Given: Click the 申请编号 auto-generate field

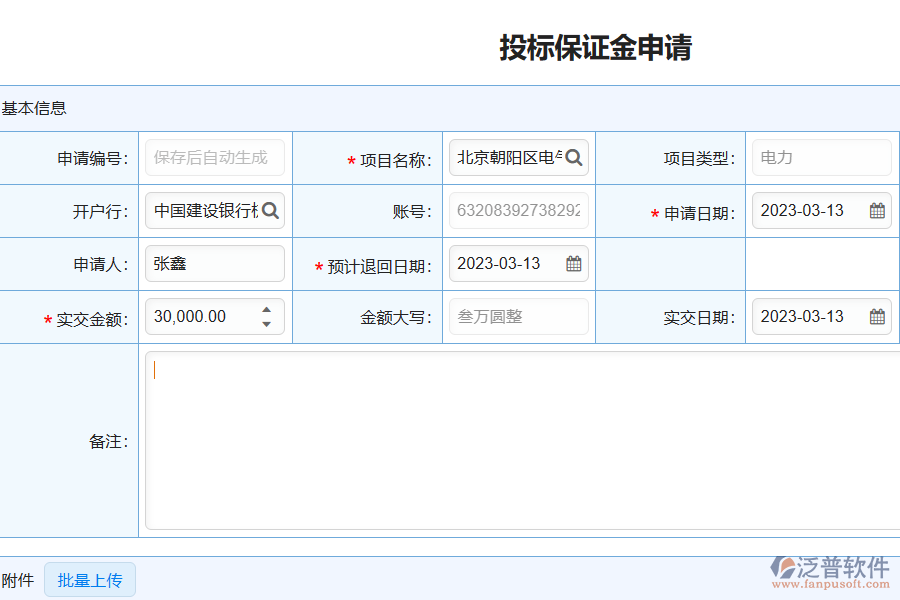Looking at the screenshot, I should pos(214,157).
